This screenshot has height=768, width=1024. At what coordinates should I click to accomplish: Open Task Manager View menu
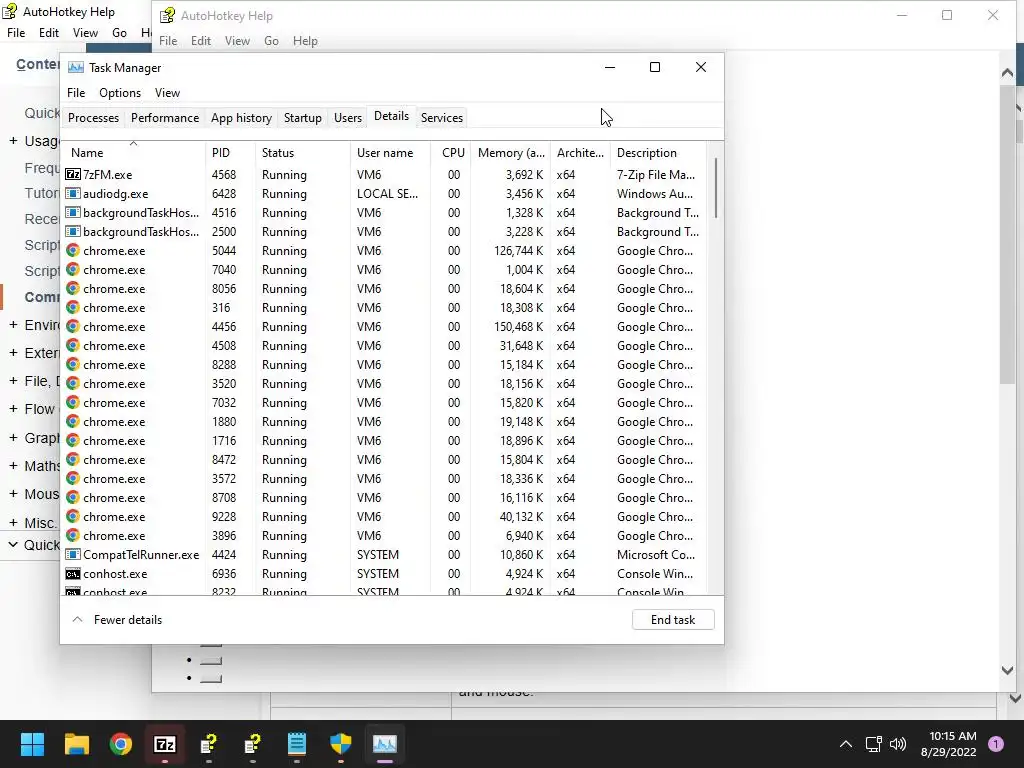pyautogui.click(x=167, y=93)
